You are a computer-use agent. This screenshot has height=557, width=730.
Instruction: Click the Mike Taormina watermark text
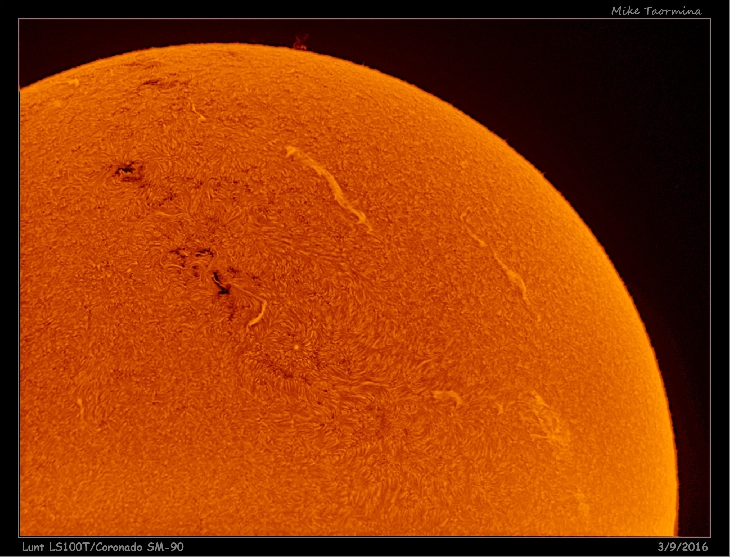pyautogui.click(x=656, y=11)
